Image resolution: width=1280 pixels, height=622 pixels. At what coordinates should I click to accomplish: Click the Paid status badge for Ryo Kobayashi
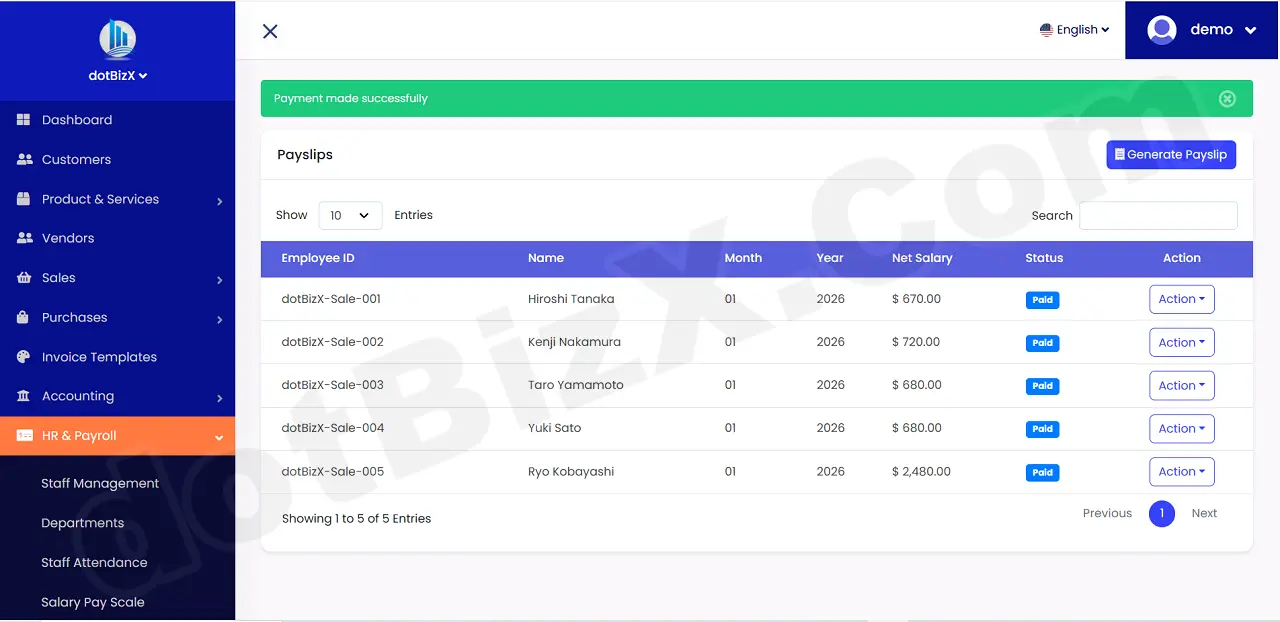point(1042,472)
